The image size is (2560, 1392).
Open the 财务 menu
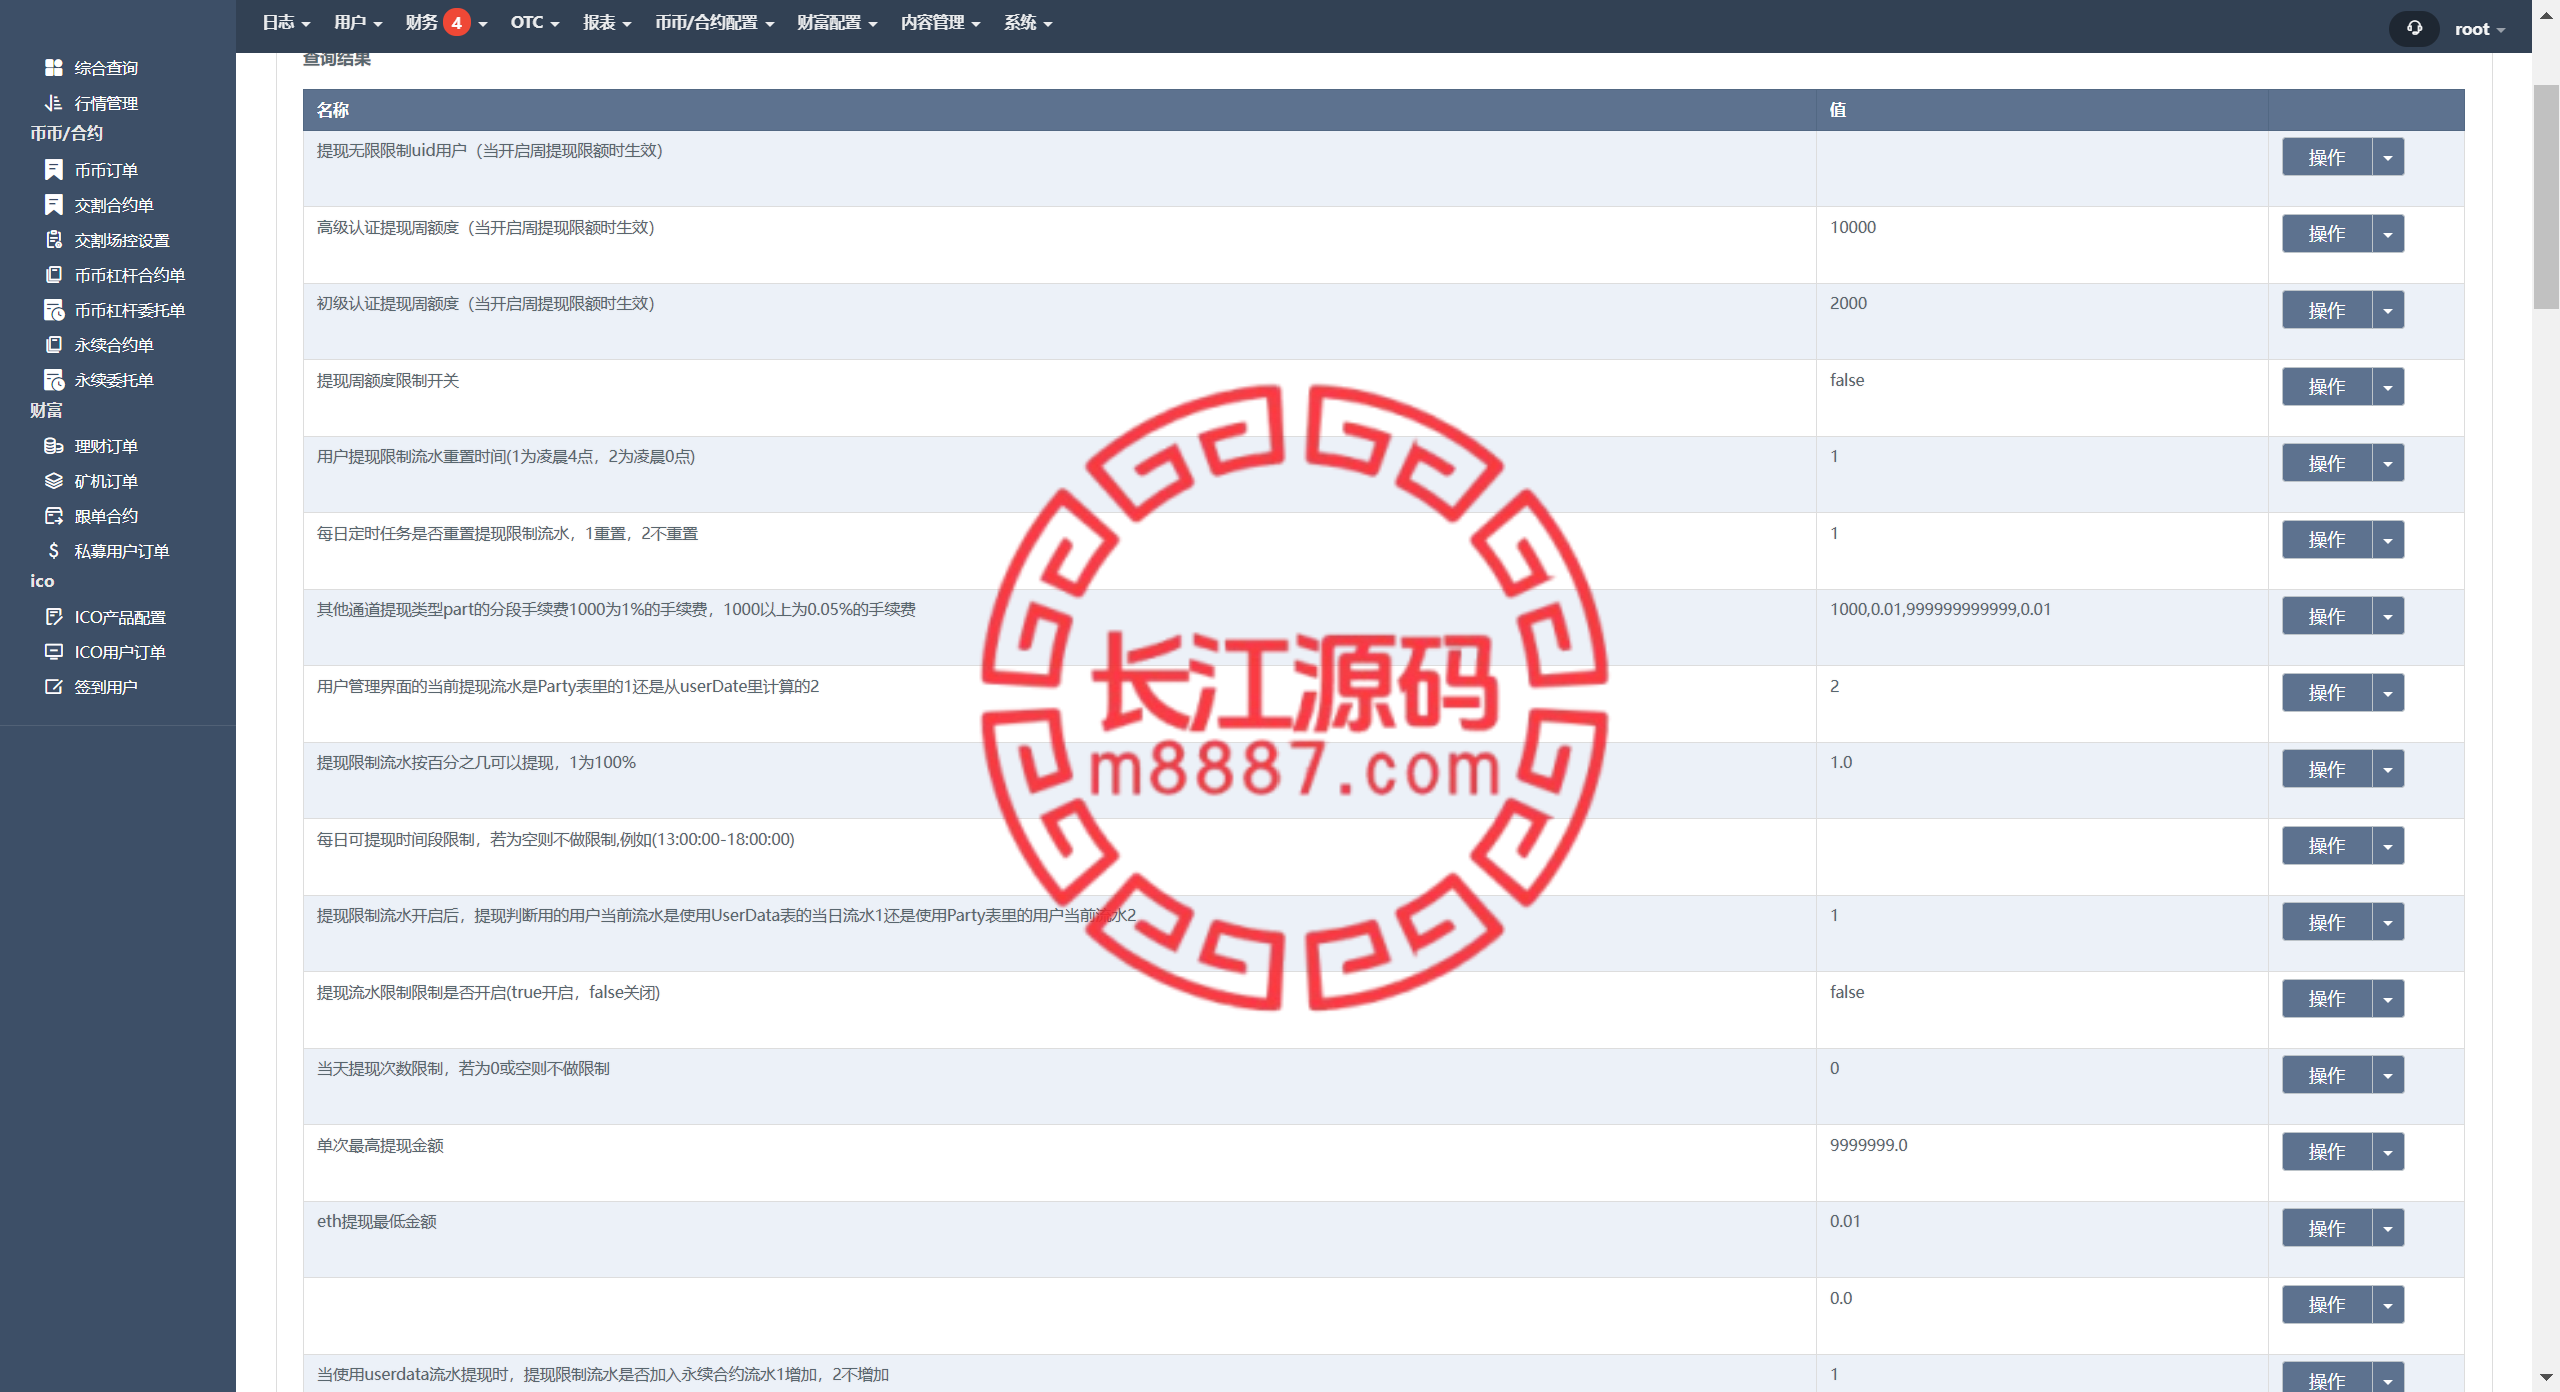(x=446, y=22)
